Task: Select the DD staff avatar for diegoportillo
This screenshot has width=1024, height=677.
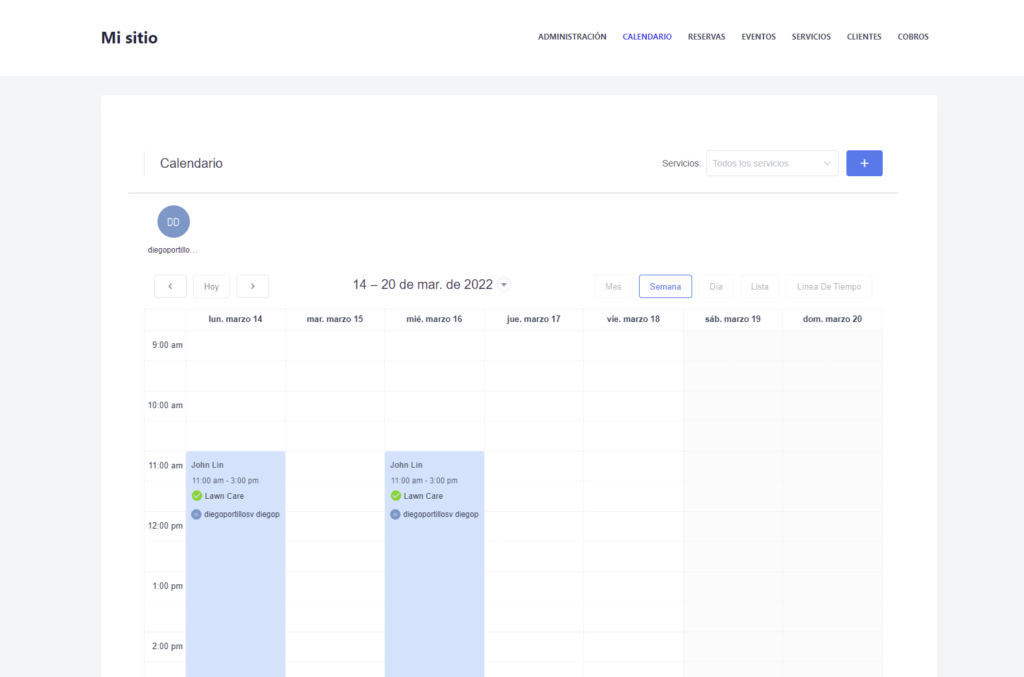Action: coord(173,220)
